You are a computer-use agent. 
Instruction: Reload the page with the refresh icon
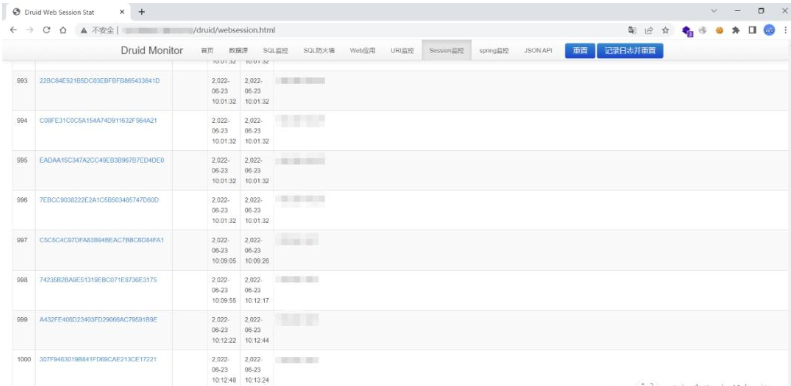click(x=46, y=30)
